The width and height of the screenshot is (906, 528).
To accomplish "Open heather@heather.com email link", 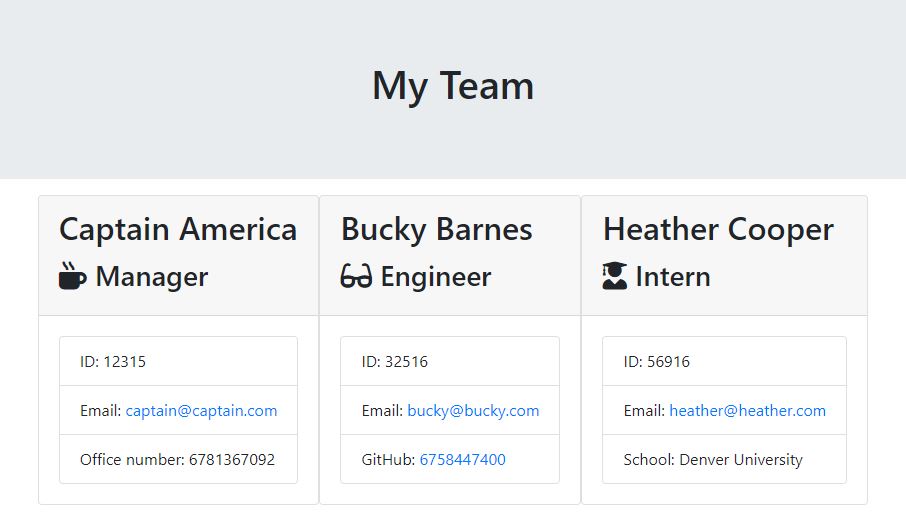I will [x=747, y=410].
